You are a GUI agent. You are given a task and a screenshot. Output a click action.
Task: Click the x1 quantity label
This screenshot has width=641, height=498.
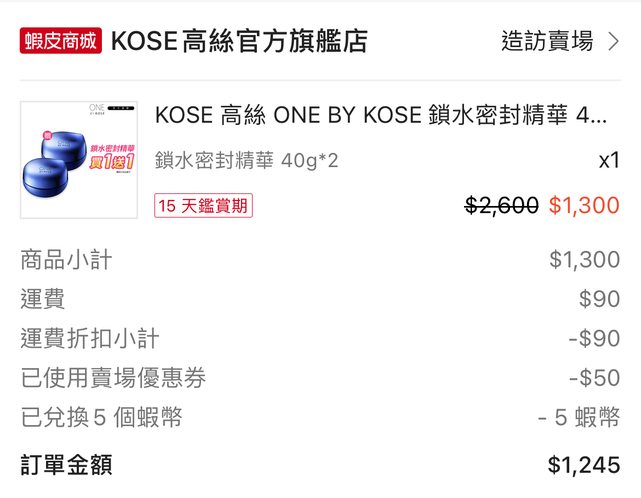click(x=609, y=160)
